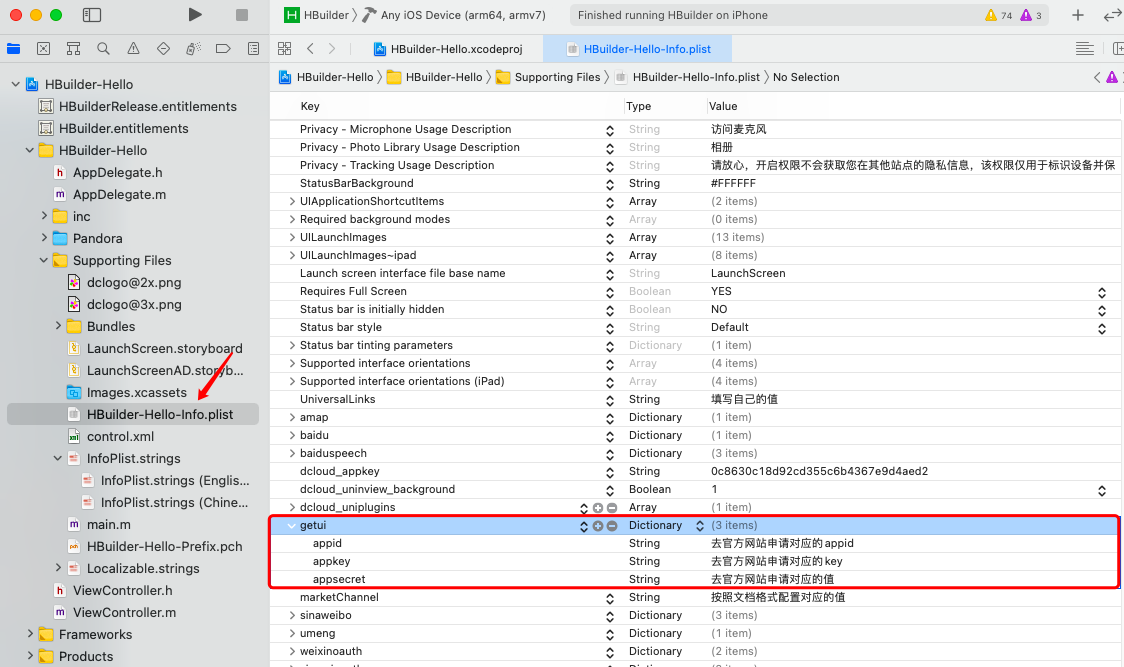Click the yellow warnings count 74
This screenshot has height=667, width=1124.
(x=999, y=15)
